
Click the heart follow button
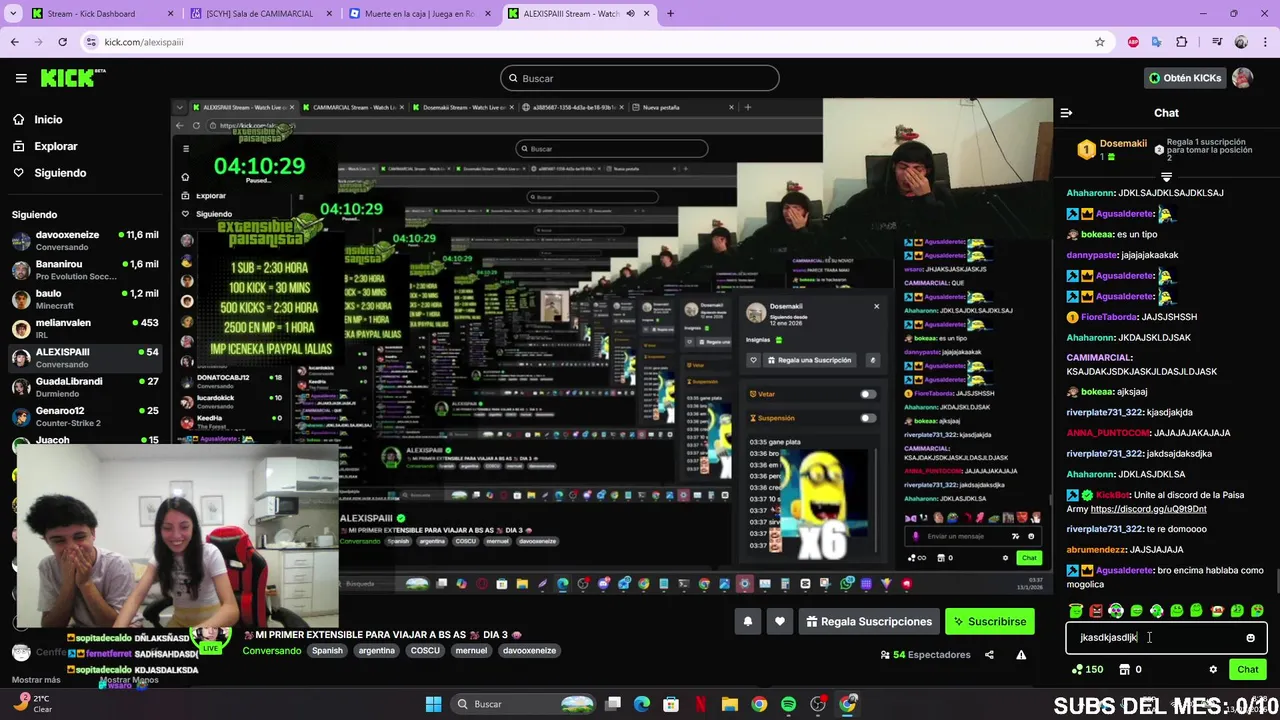[x=780, y=622]
